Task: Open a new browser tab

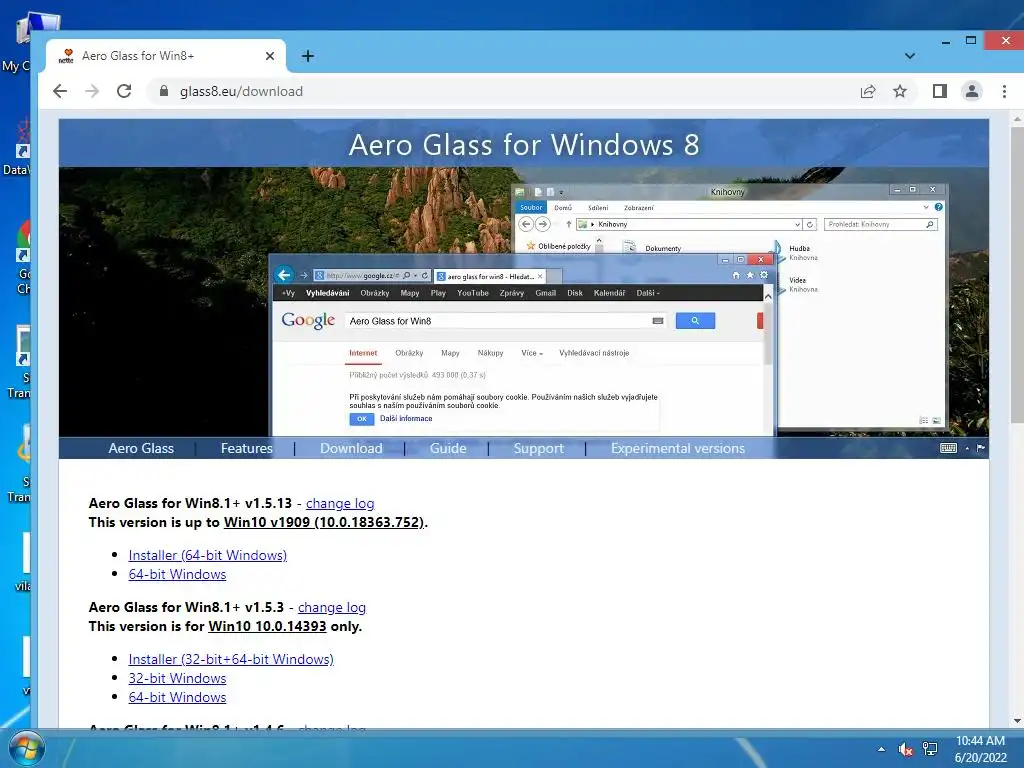Action: pyautogui.click(x=308, y=56)
